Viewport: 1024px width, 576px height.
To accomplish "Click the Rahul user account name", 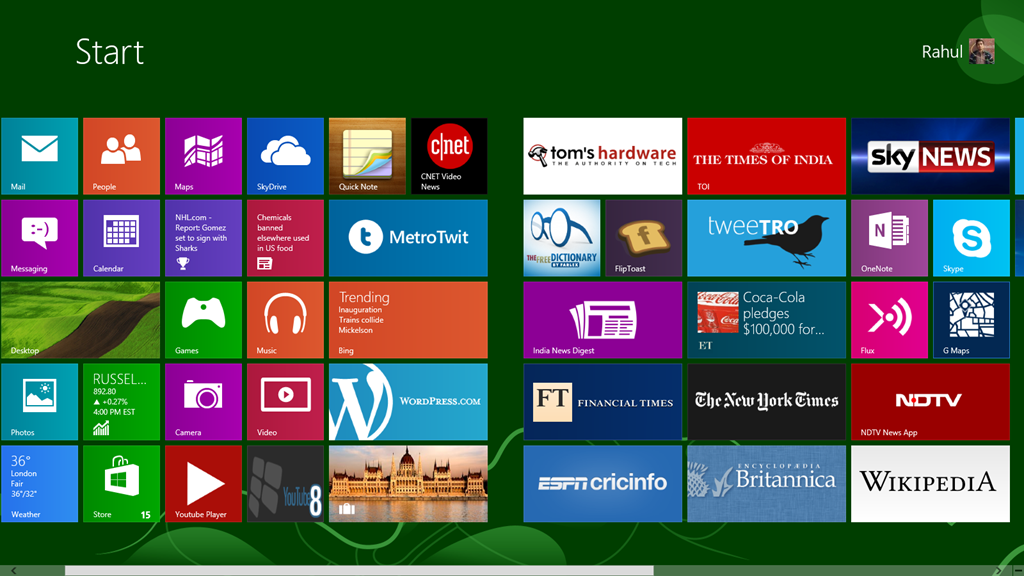I will (x=942, y=52).
